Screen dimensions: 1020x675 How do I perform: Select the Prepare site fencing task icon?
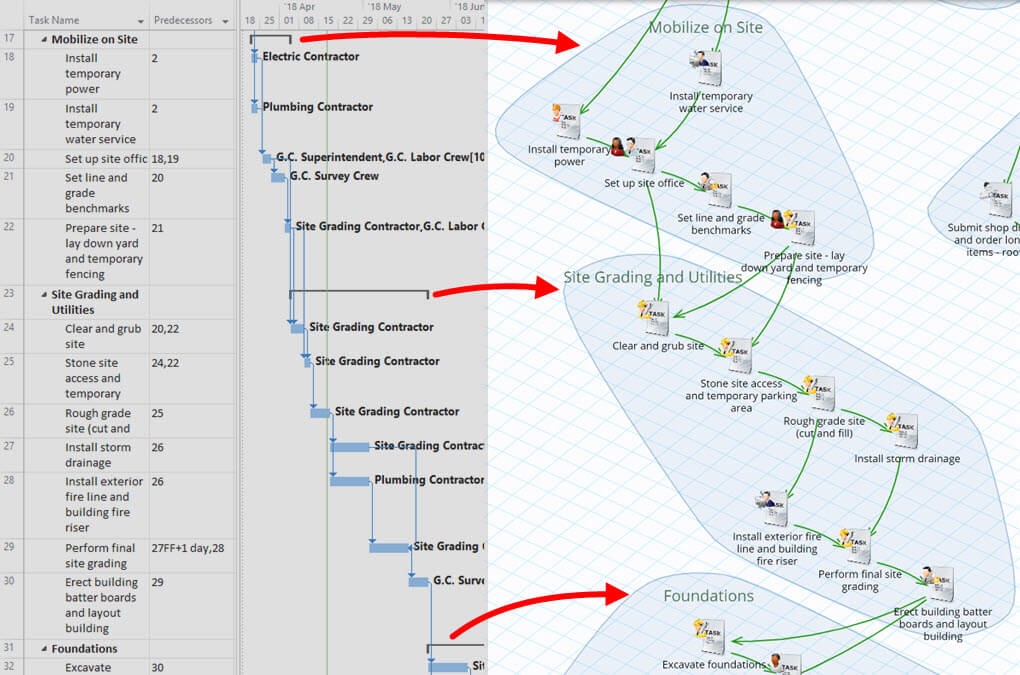(x=797, y=228)
